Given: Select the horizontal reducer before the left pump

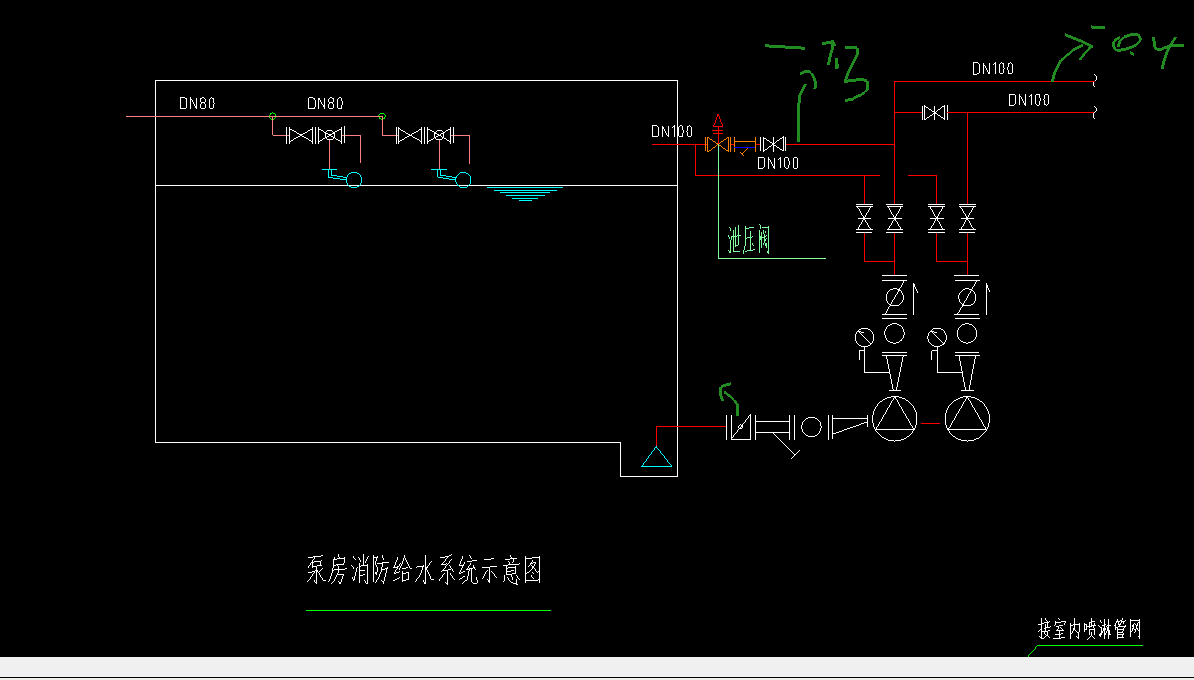Looking at the screenshot, I should [x=848, y=427].
